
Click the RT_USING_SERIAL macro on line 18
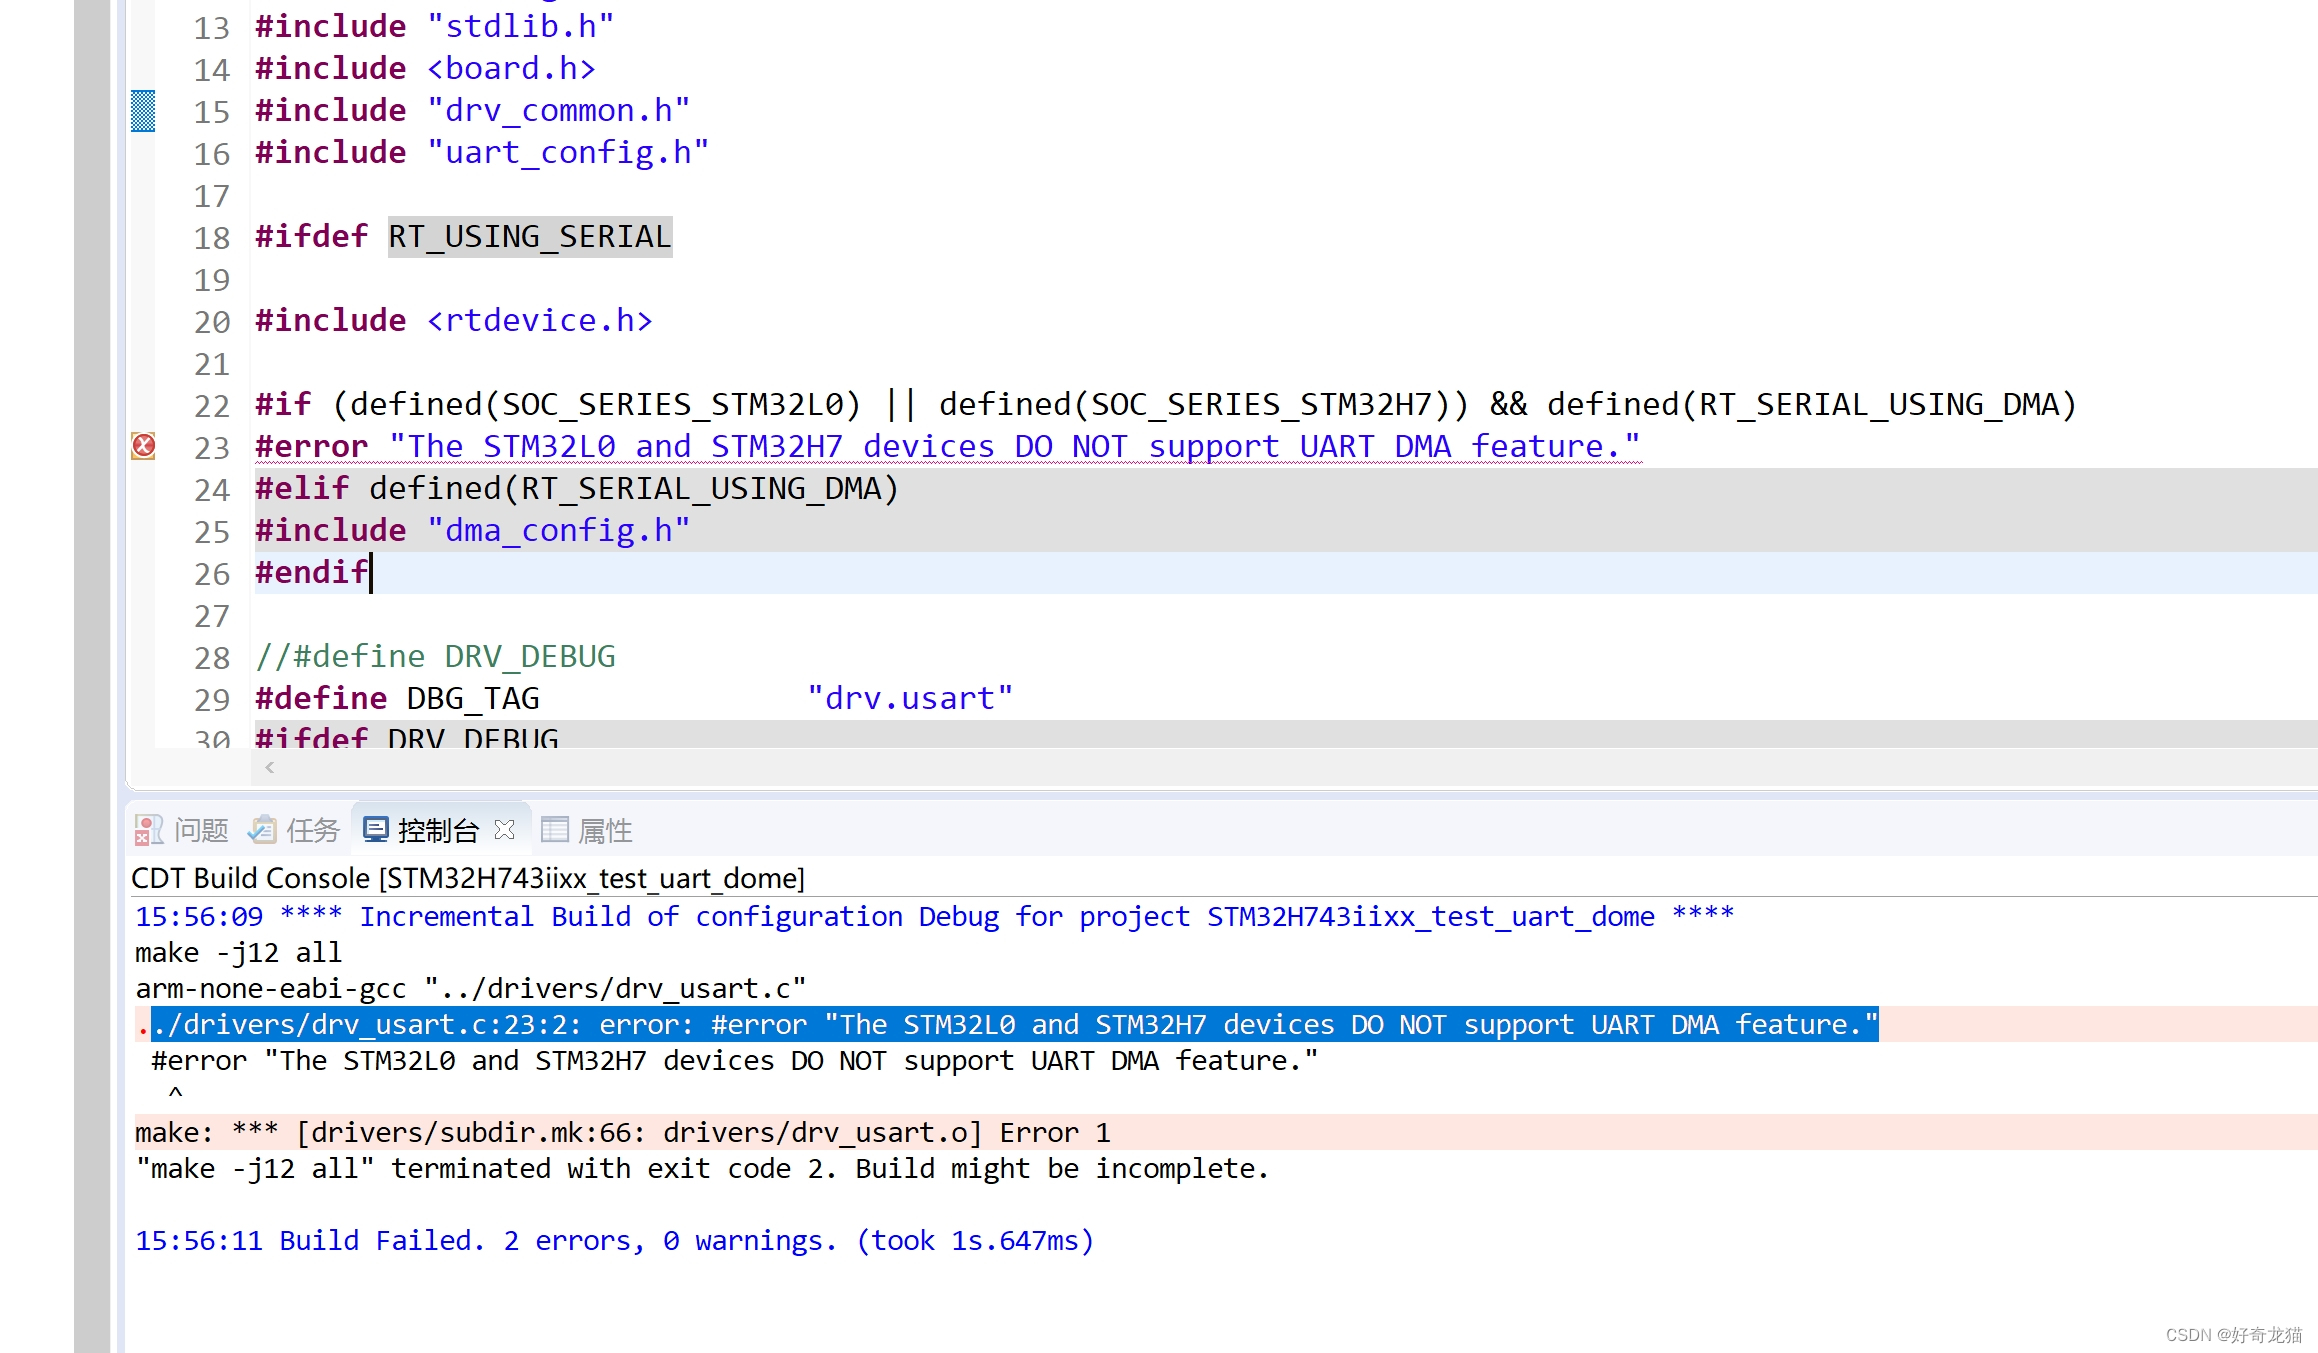pos(530,237)
